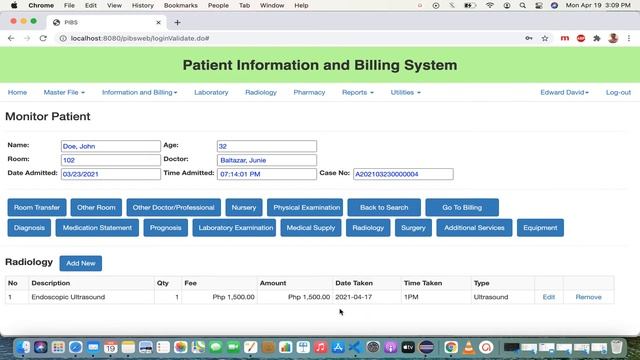640x360 pixels.
Task: Open Safari from the dock
Action: [76, 347]
